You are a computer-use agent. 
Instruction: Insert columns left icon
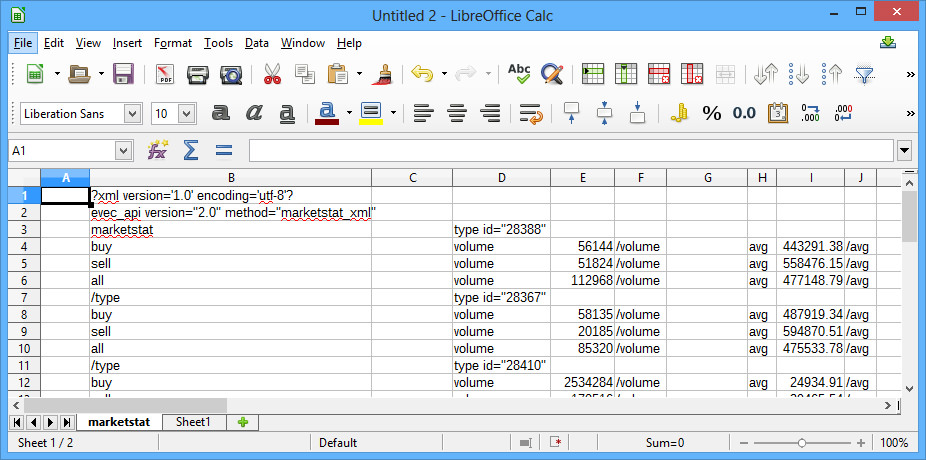point(626,74)
